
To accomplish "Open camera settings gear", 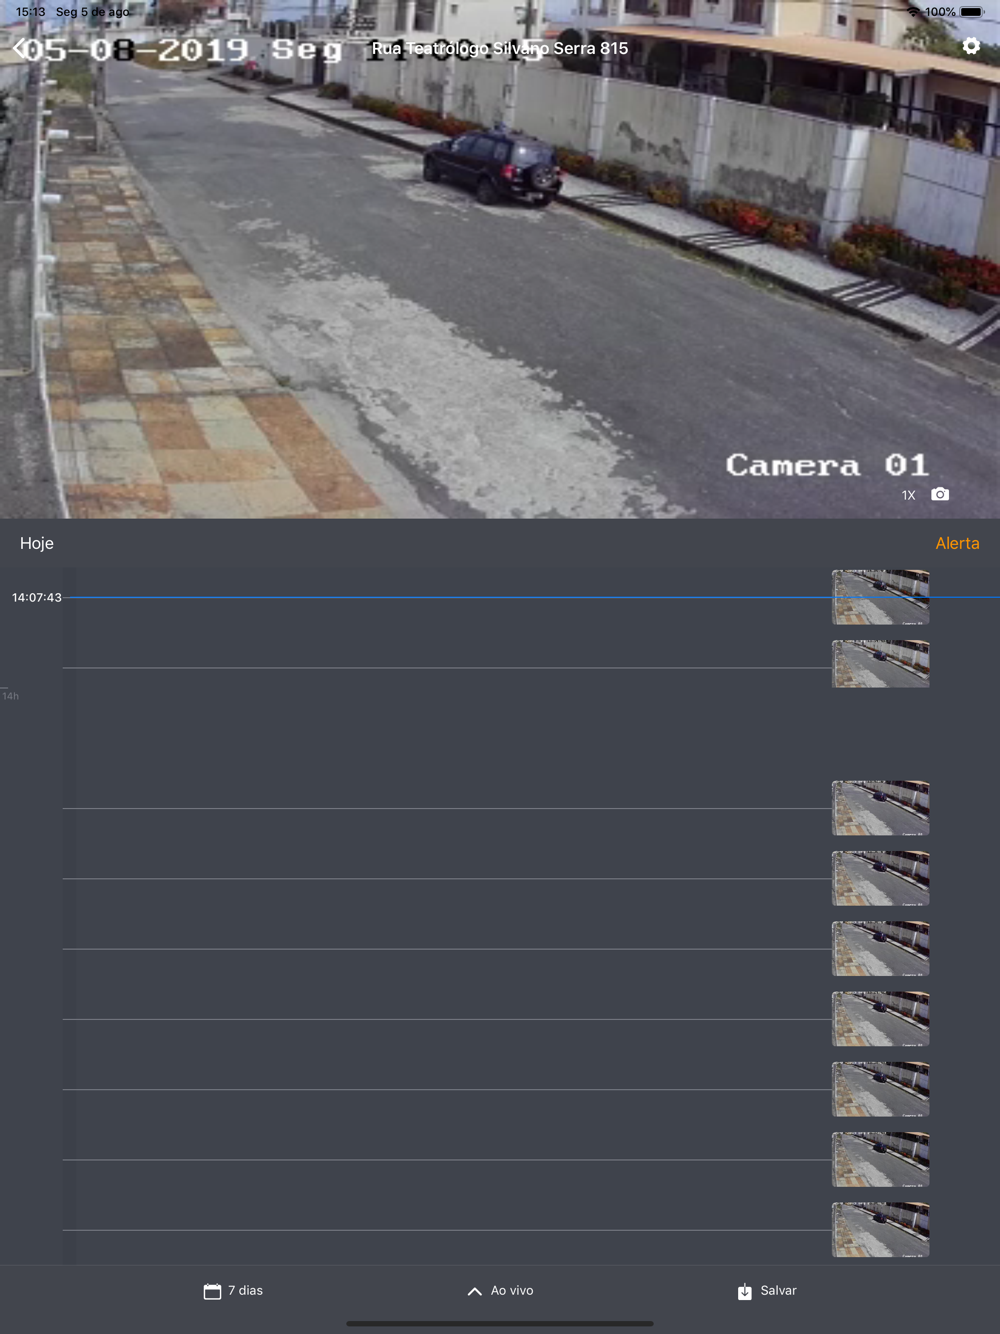I will [971, 47].
